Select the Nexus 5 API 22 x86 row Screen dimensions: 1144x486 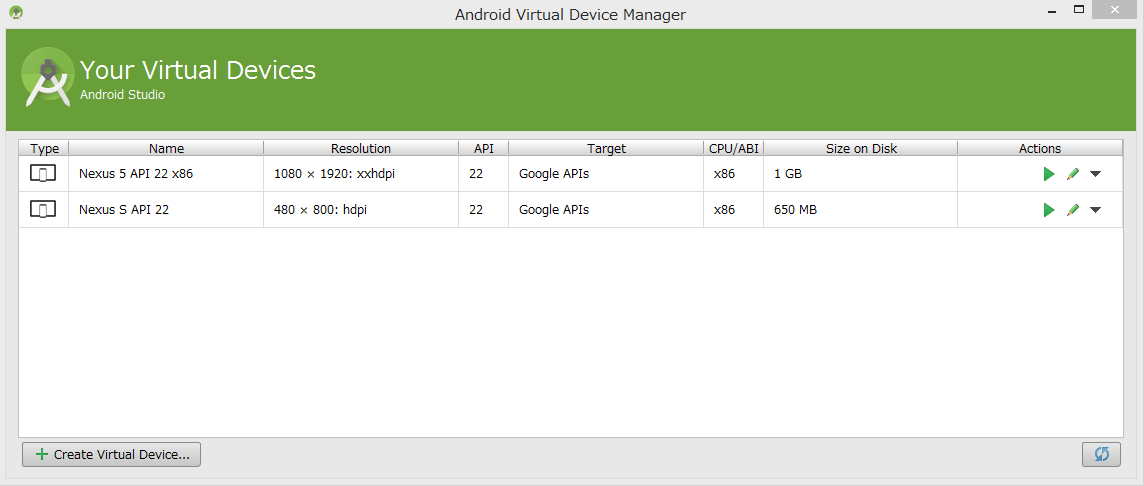pos(571,174)
